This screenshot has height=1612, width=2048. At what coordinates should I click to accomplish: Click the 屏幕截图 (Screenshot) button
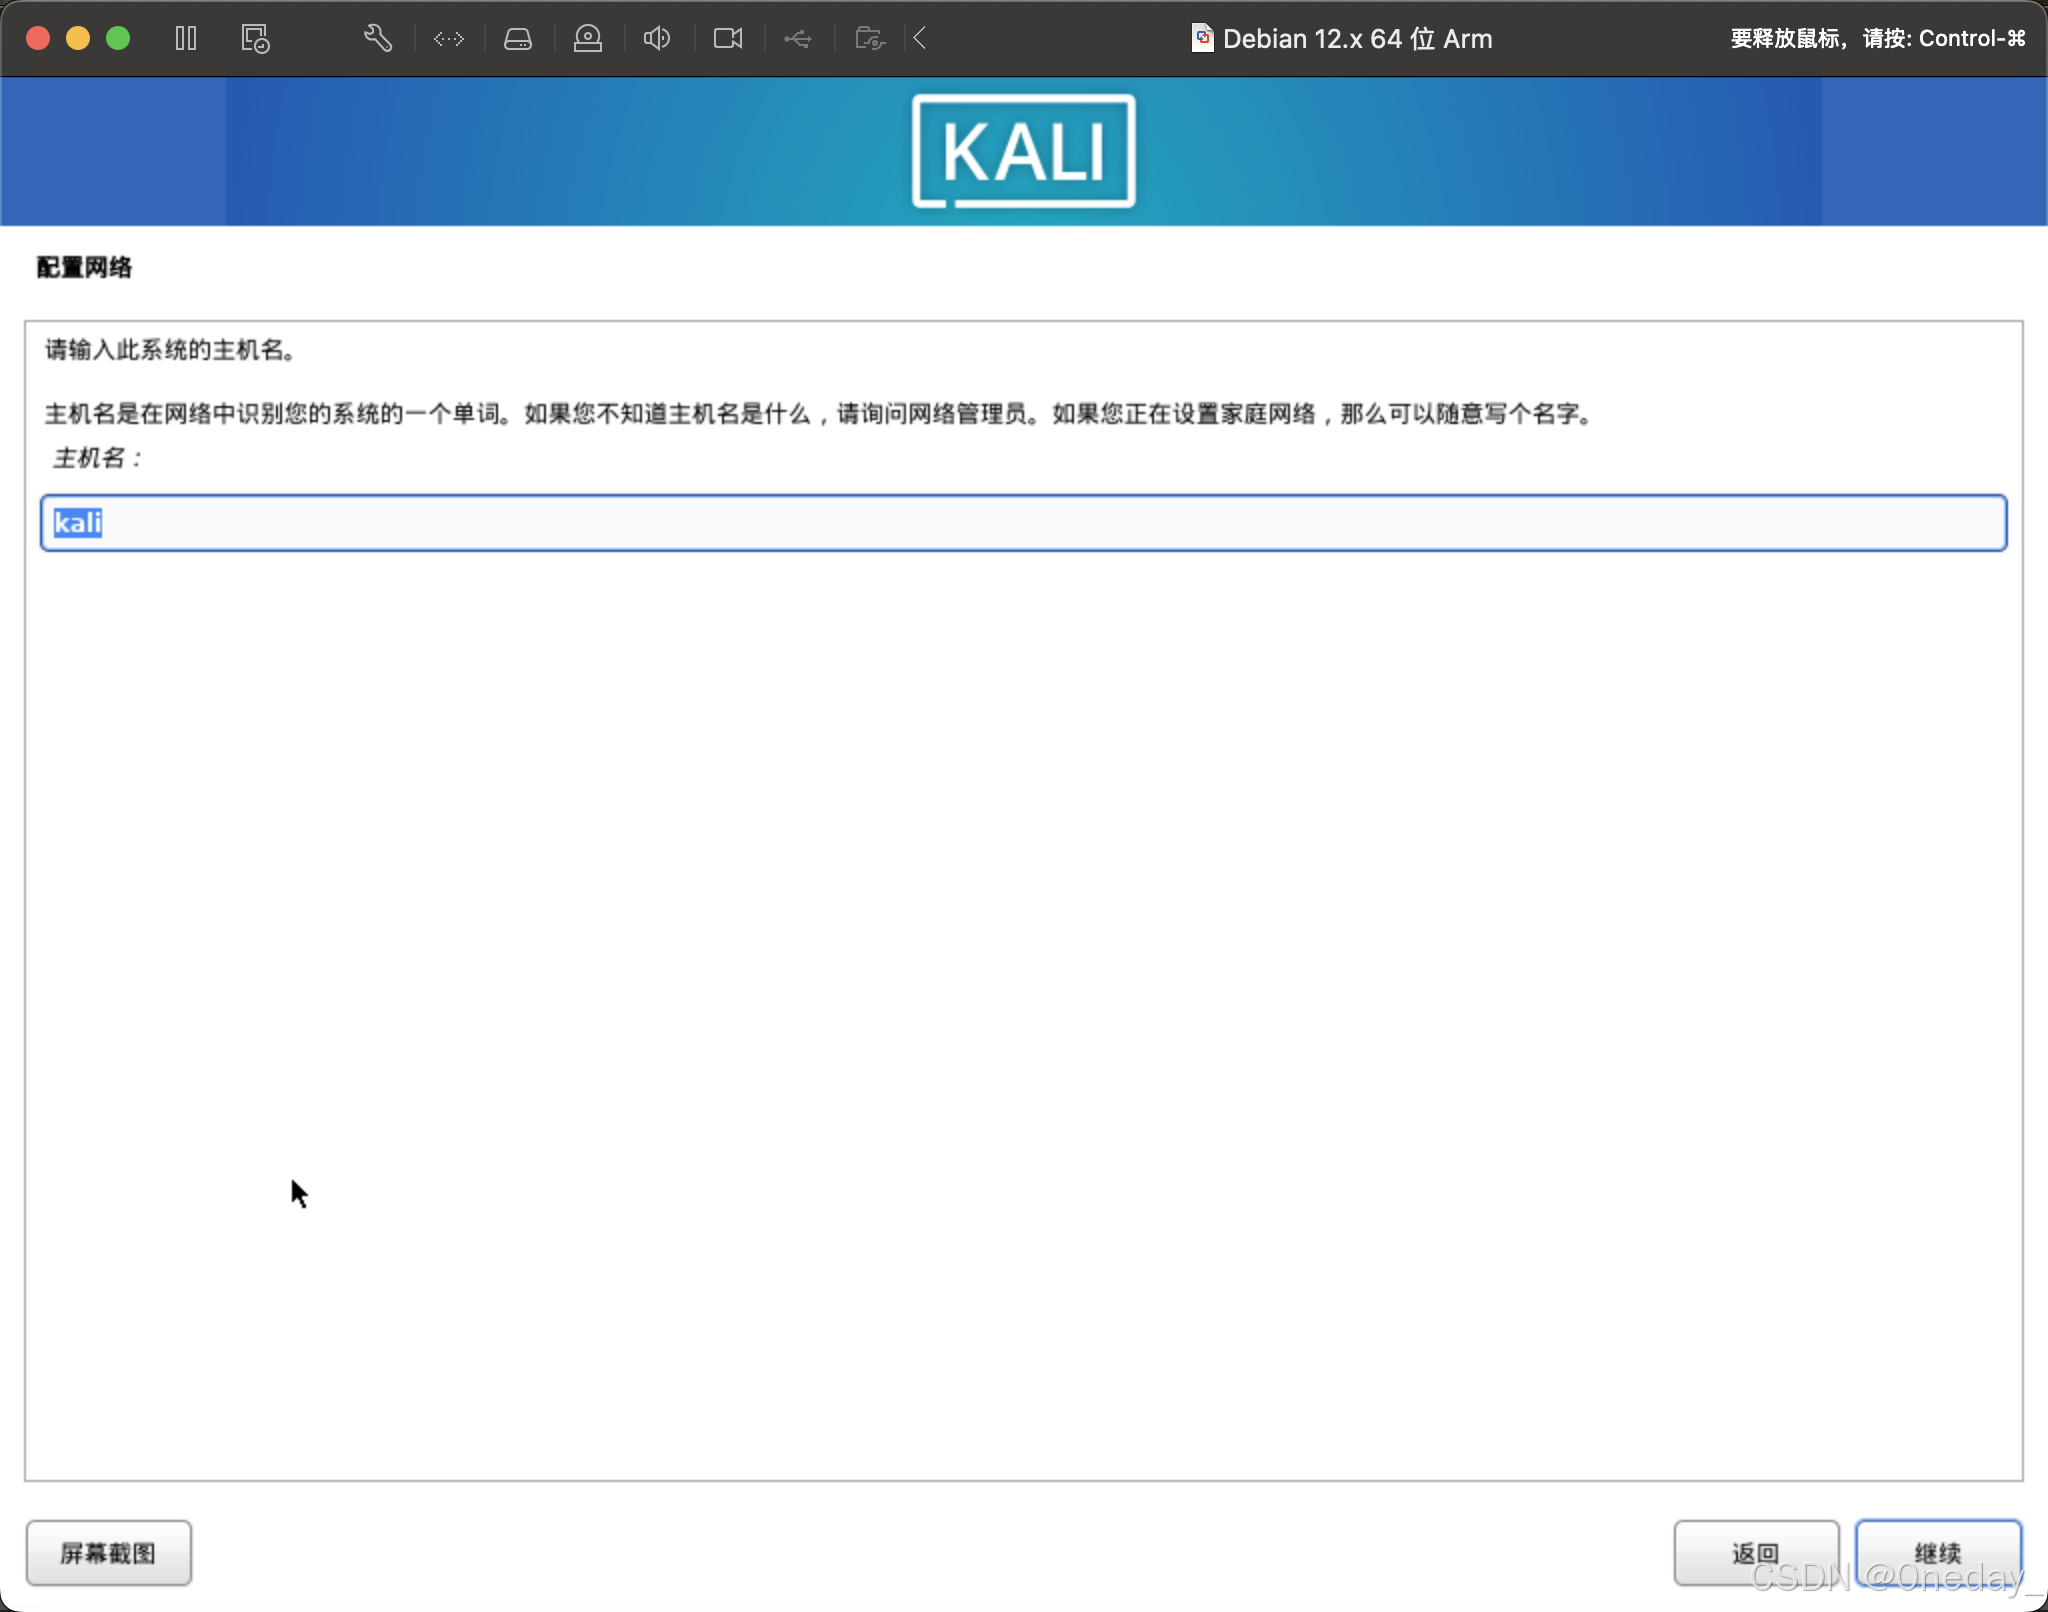point(108,1553)
